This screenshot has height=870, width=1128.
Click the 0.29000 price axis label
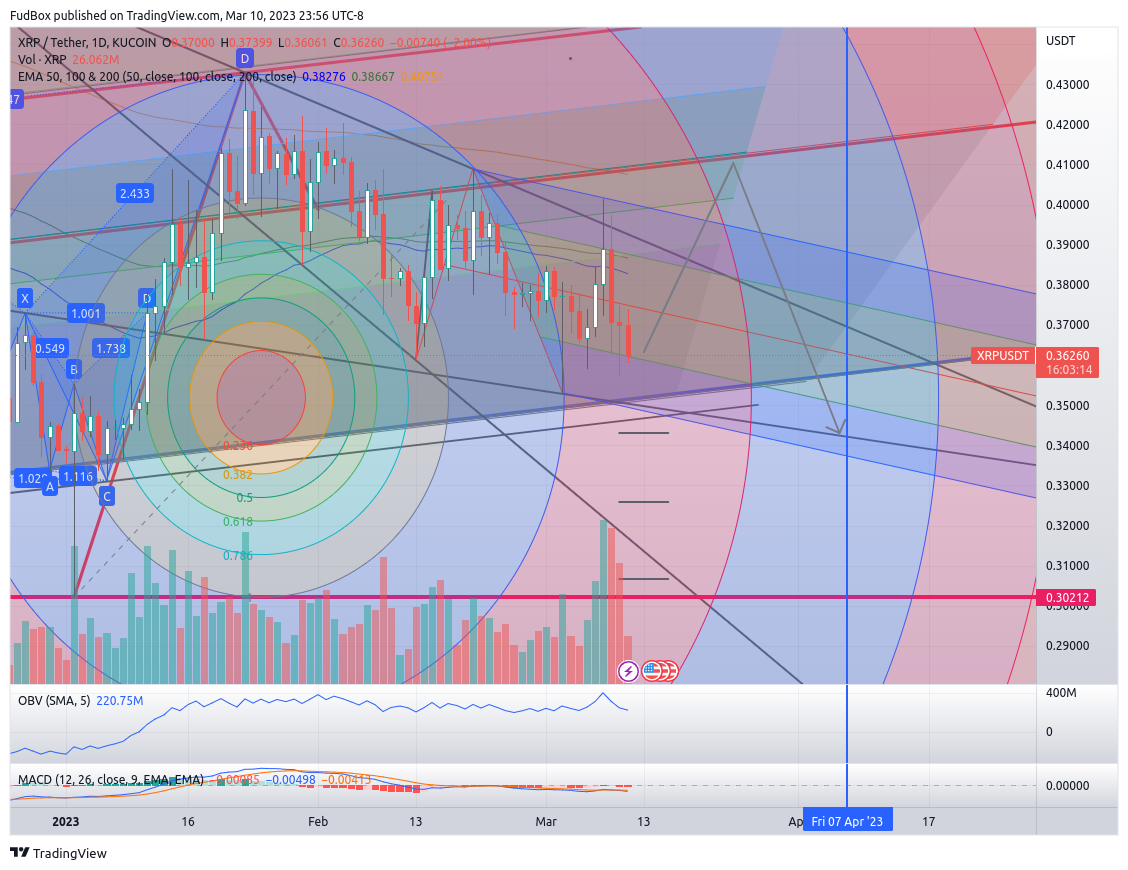coord(1068,645)
